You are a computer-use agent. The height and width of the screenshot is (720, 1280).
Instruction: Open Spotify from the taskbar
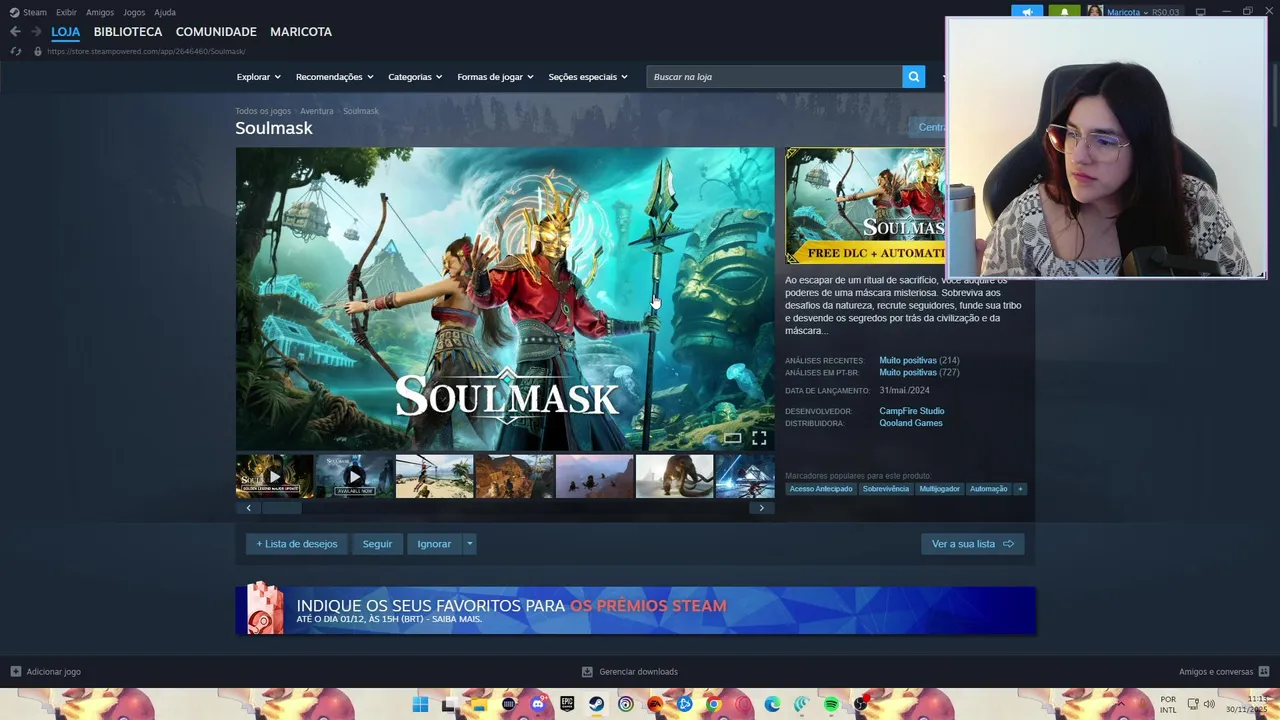tap(831, 705)
